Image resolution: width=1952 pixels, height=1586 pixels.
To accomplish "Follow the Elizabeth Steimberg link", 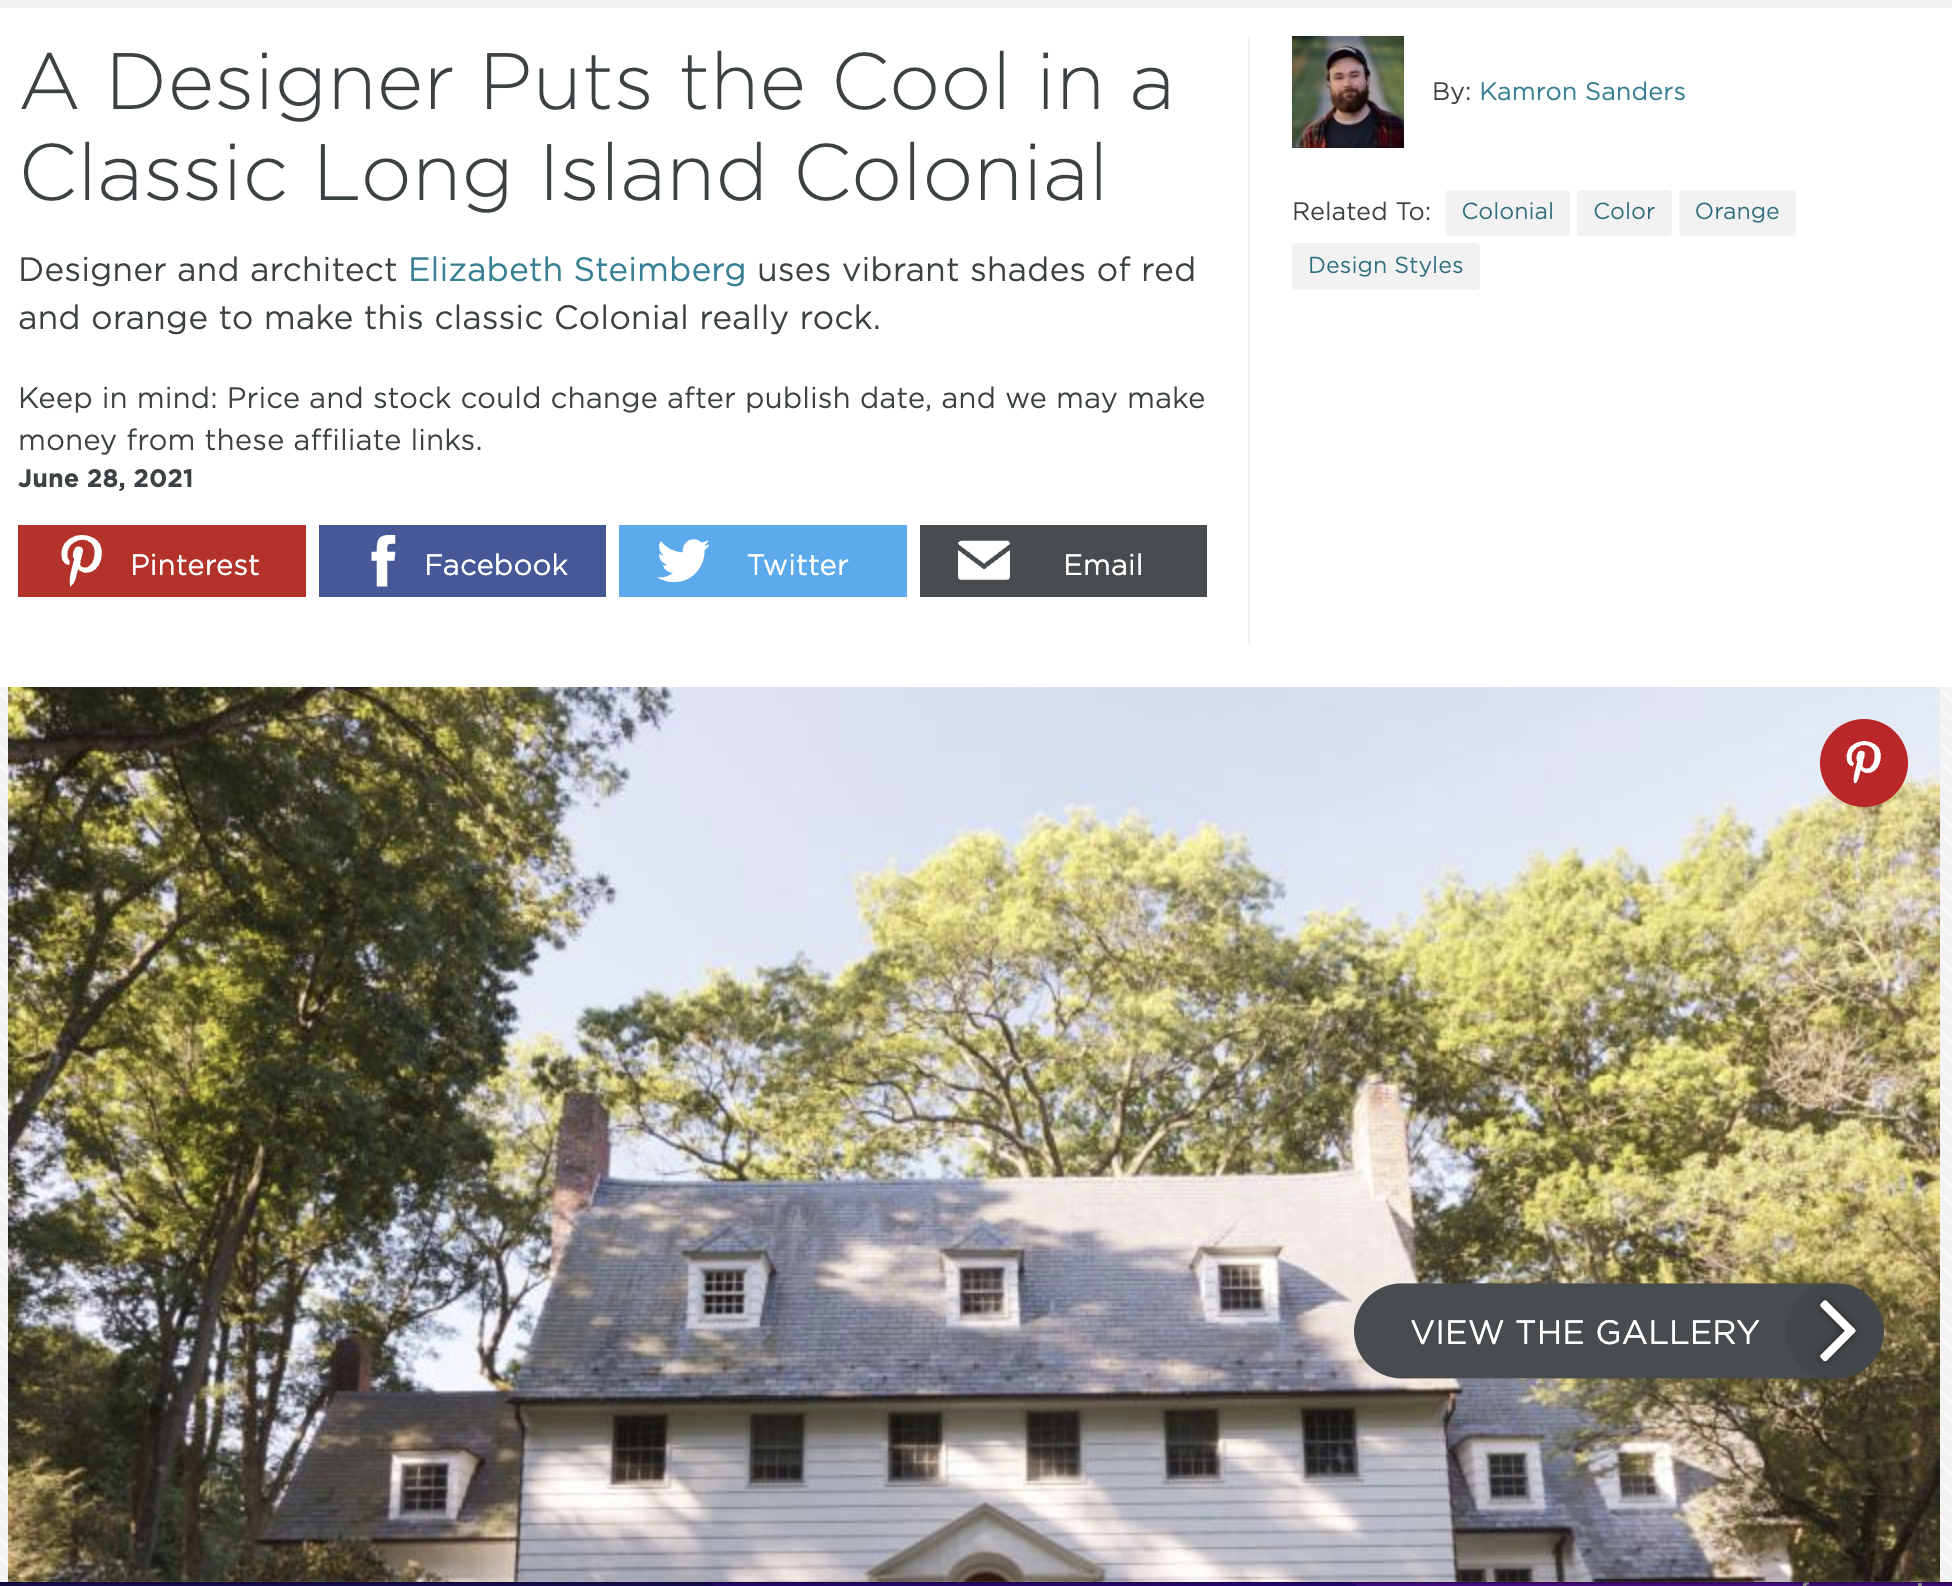I will 577,270.
